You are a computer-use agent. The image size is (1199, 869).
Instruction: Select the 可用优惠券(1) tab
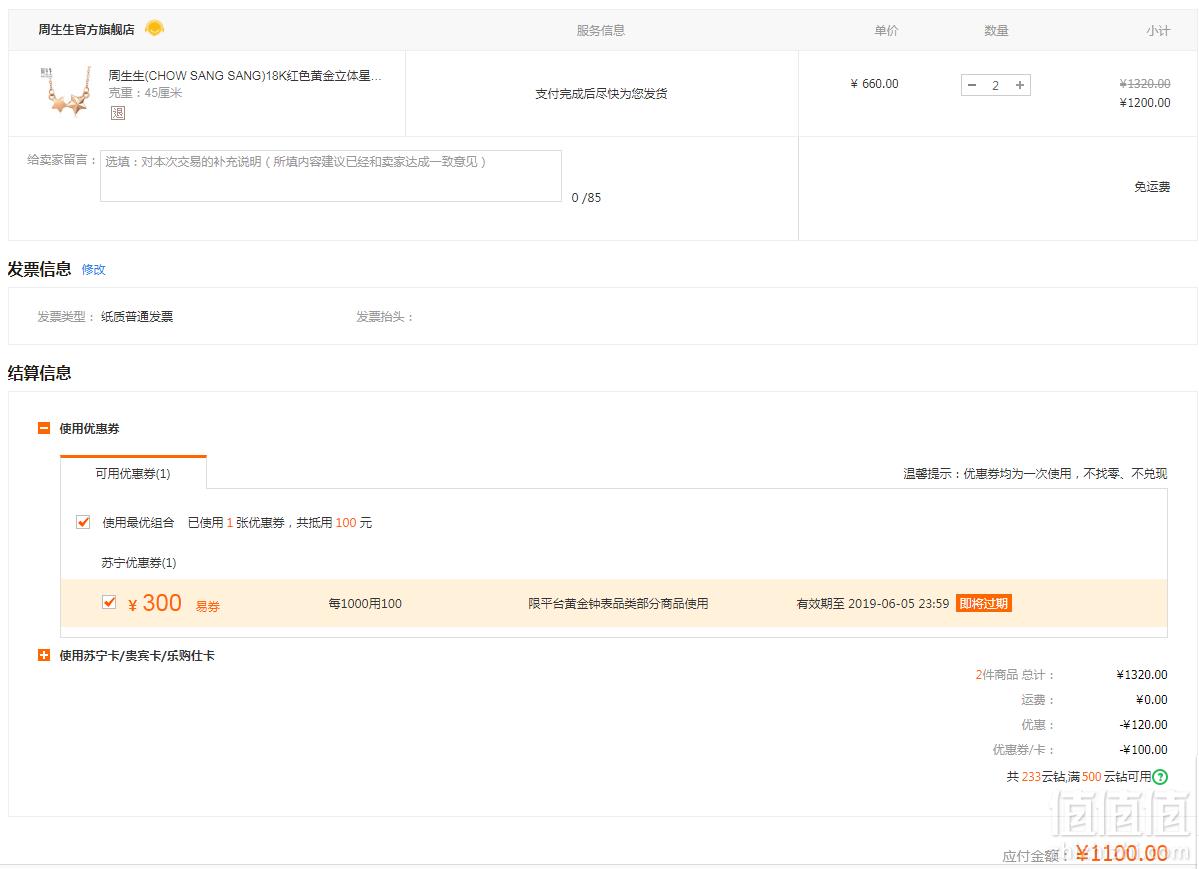tap(133, 473)
